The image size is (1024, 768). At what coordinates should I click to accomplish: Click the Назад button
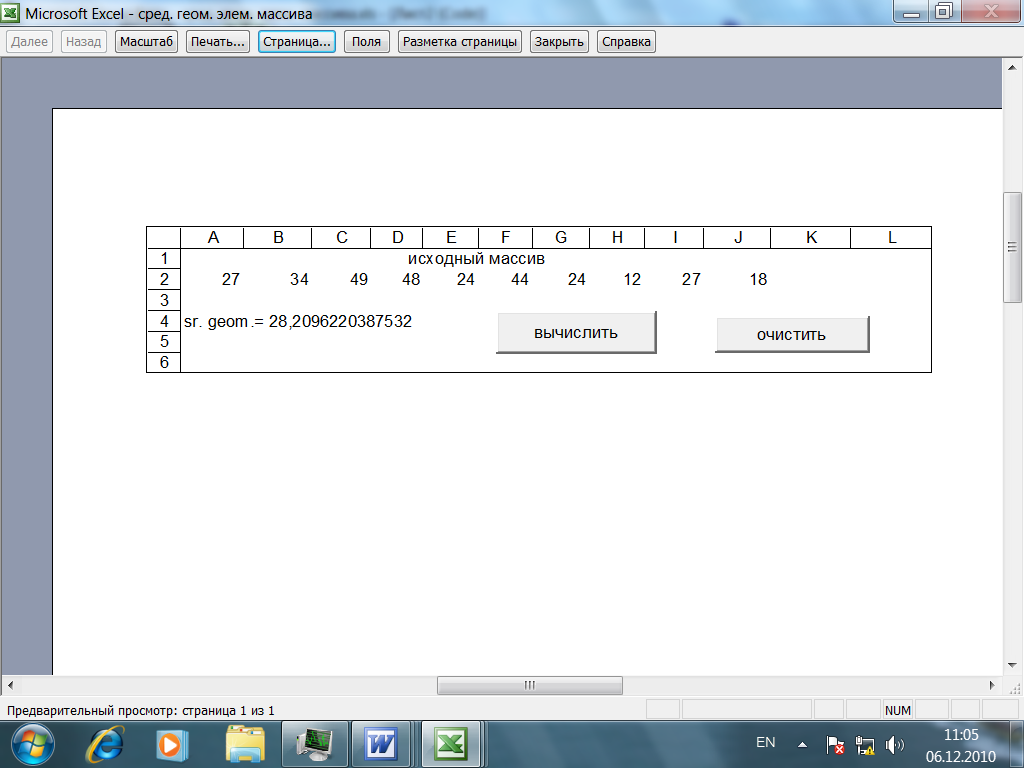84,42
